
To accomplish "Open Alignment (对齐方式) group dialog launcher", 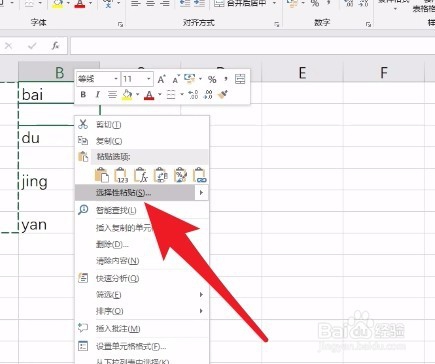I will coord(277,24).
